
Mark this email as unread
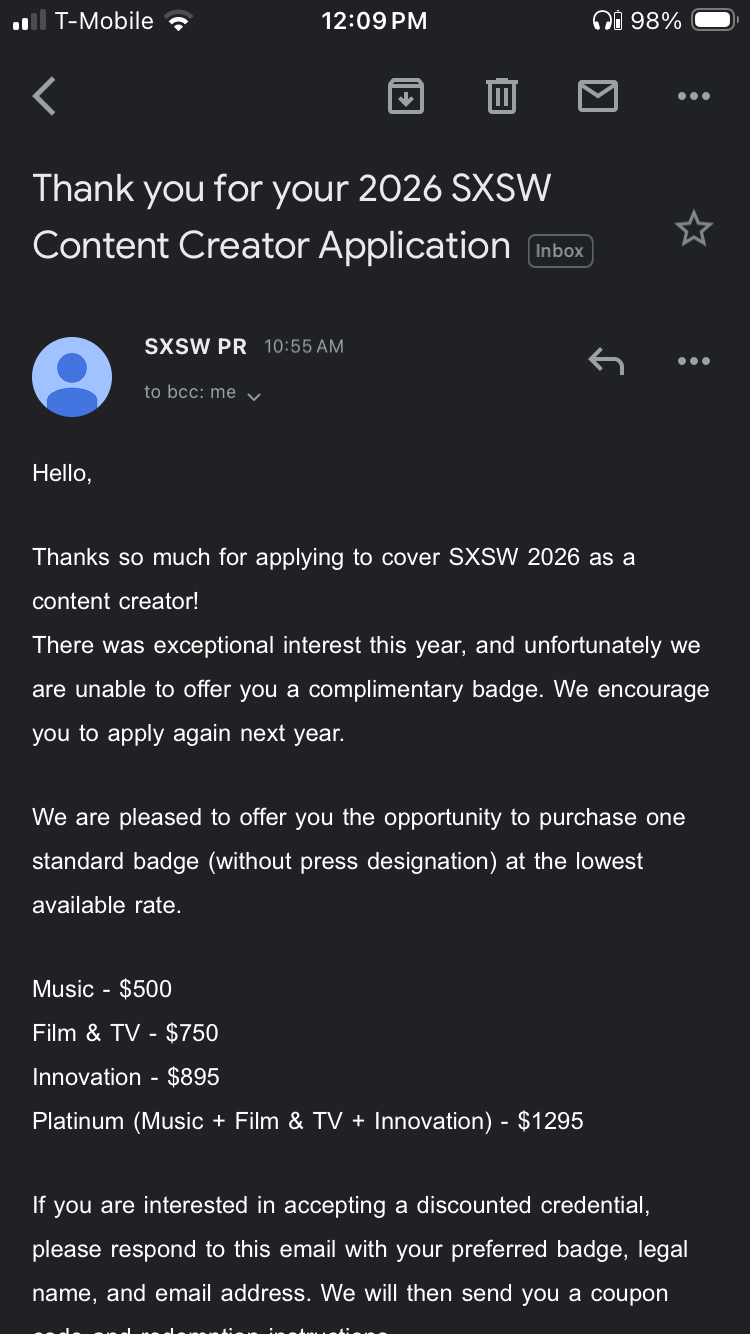coord(597,96)
